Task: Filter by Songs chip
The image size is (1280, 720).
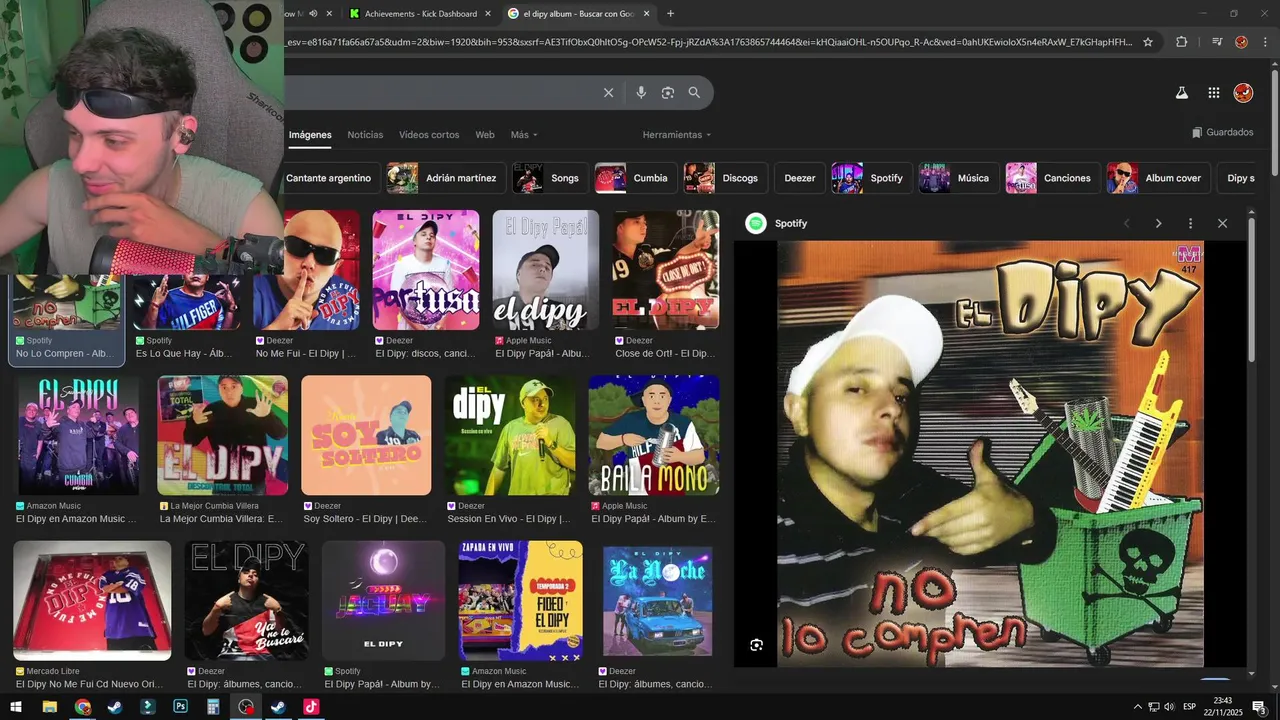Action: (549, 178)
